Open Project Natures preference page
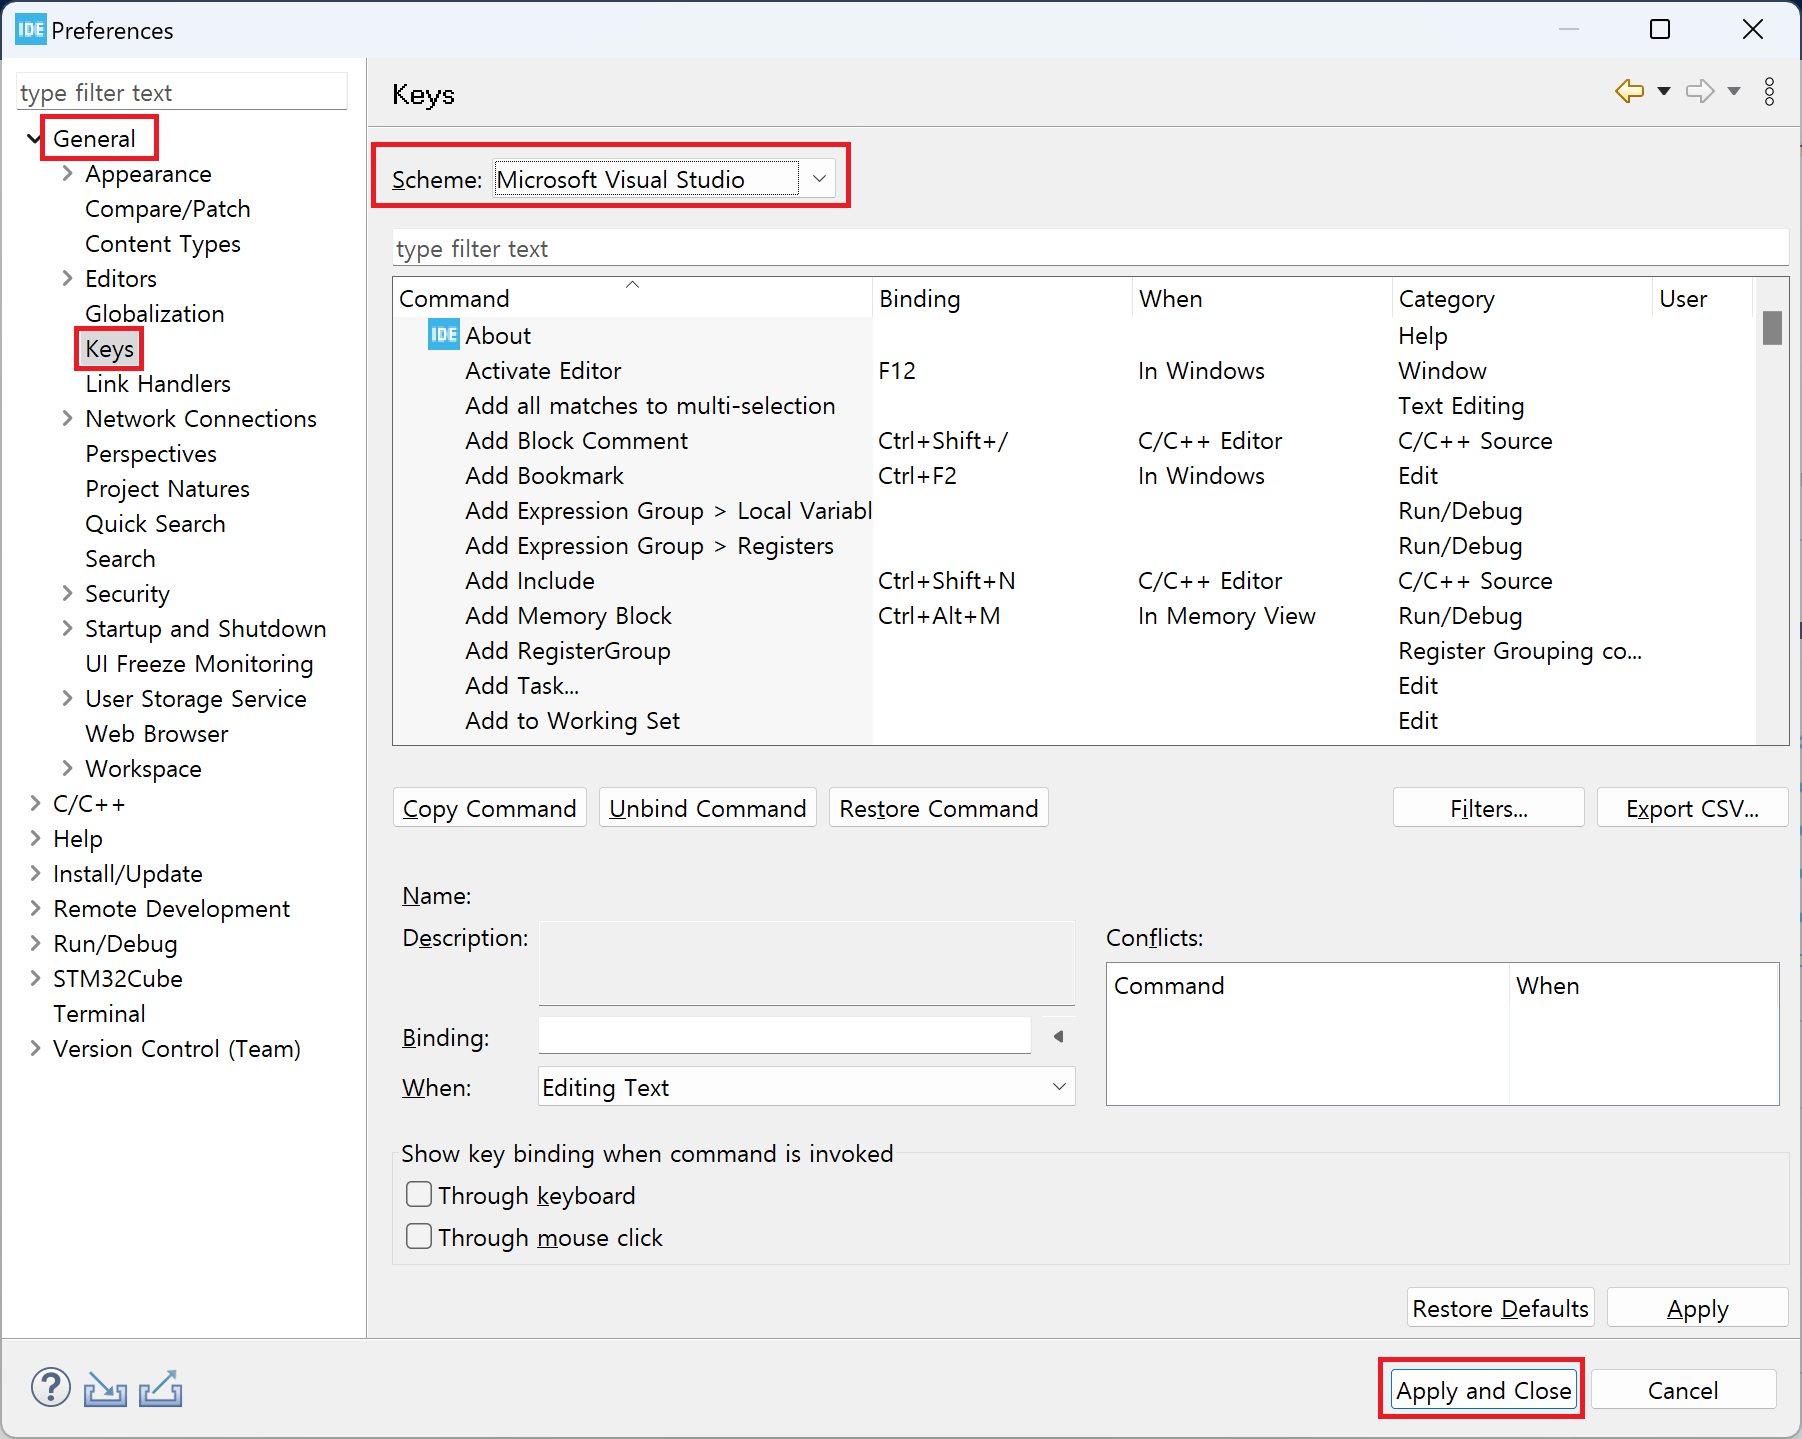This screenshot has height=1439, width=1802. (x=168, y=489)
